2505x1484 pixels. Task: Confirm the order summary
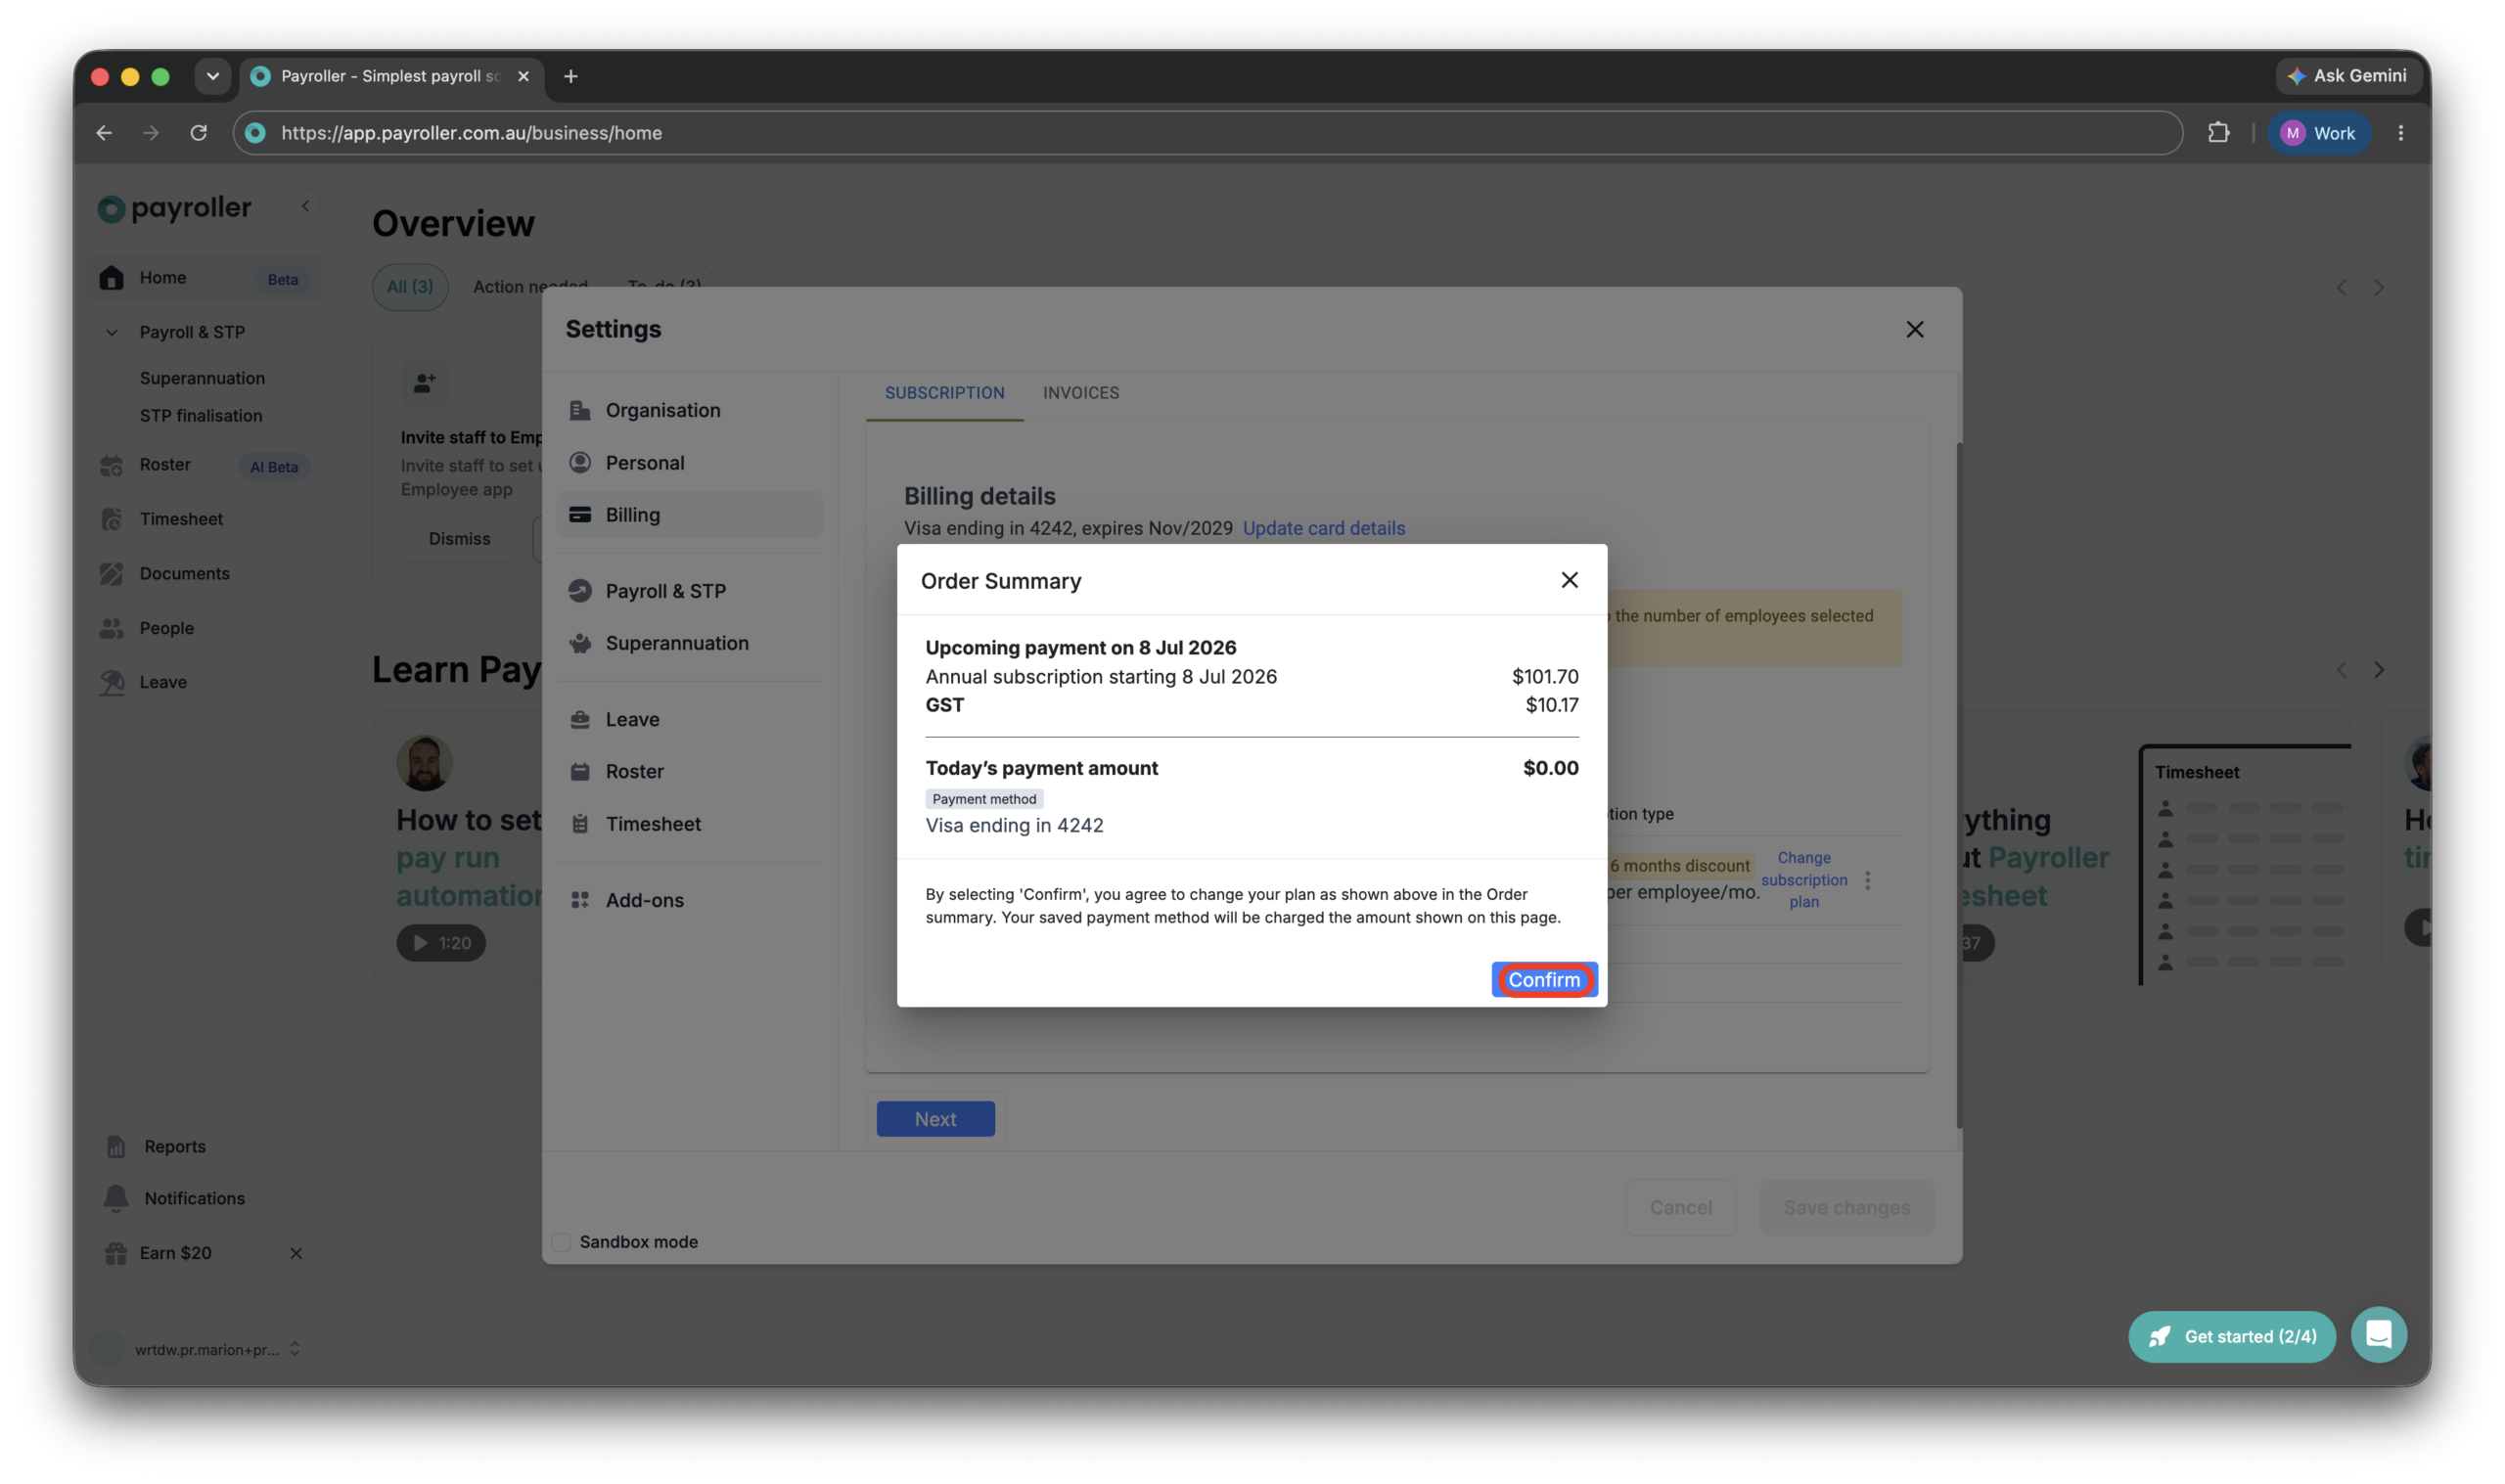pos(1543,979)
